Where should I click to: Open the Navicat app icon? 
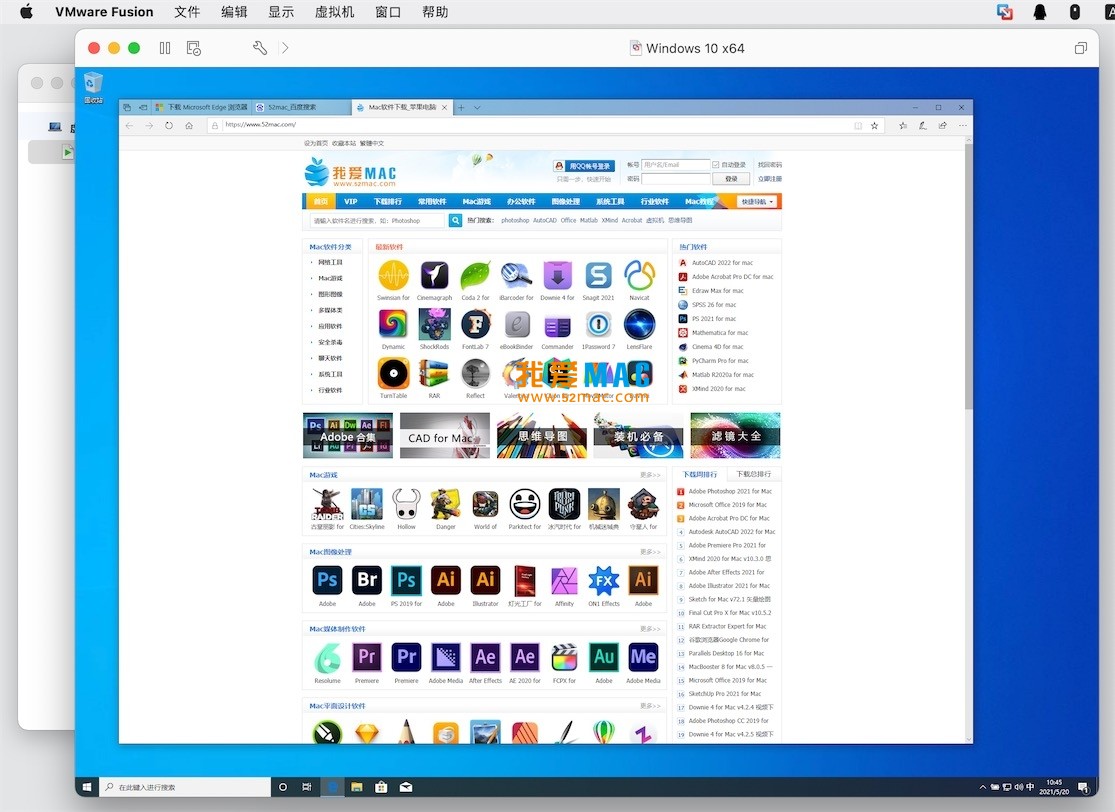click(x=639, y=275)
